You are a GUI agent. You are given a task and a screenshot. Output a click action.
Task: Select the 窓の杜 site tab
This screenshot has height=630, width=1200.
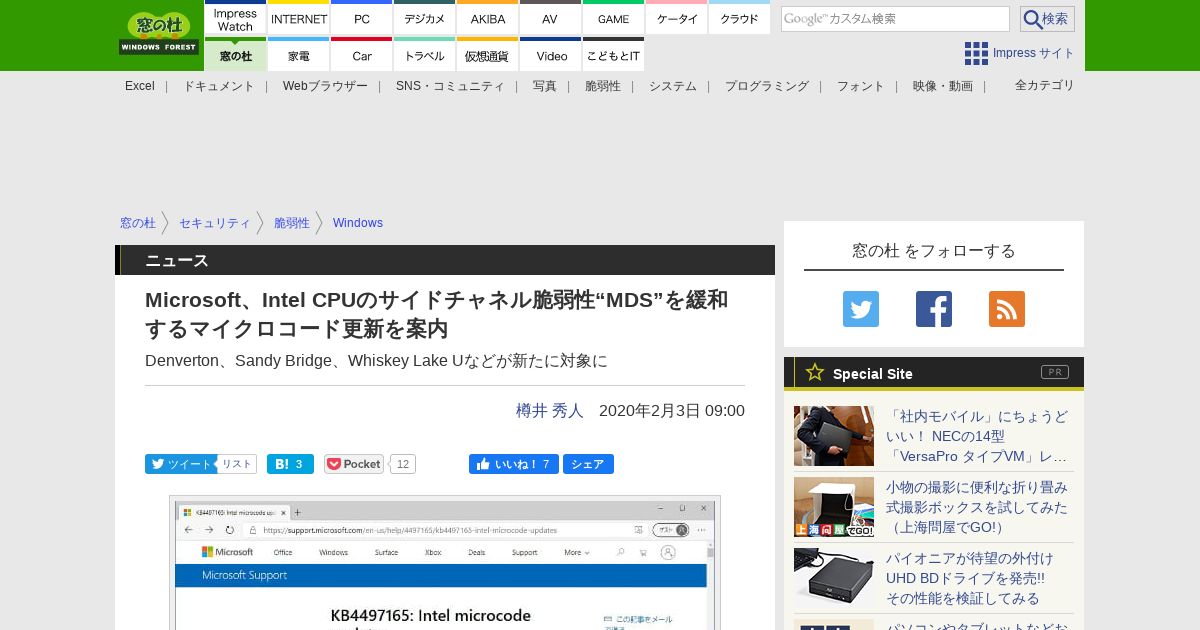click(x=235, y=55)
